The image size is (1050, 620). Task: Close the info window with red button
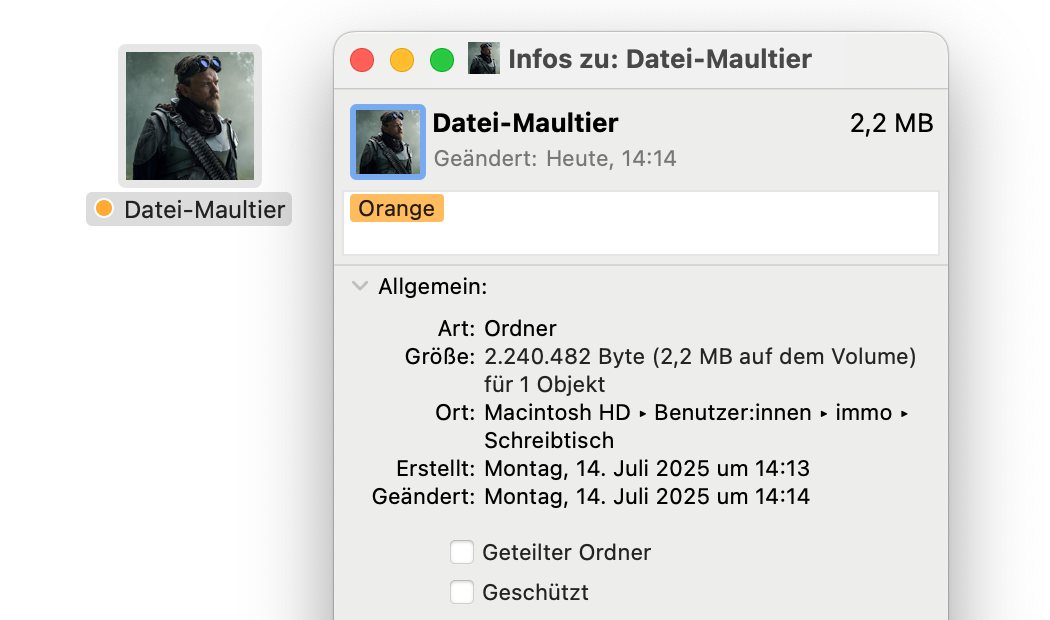[362, 60]
